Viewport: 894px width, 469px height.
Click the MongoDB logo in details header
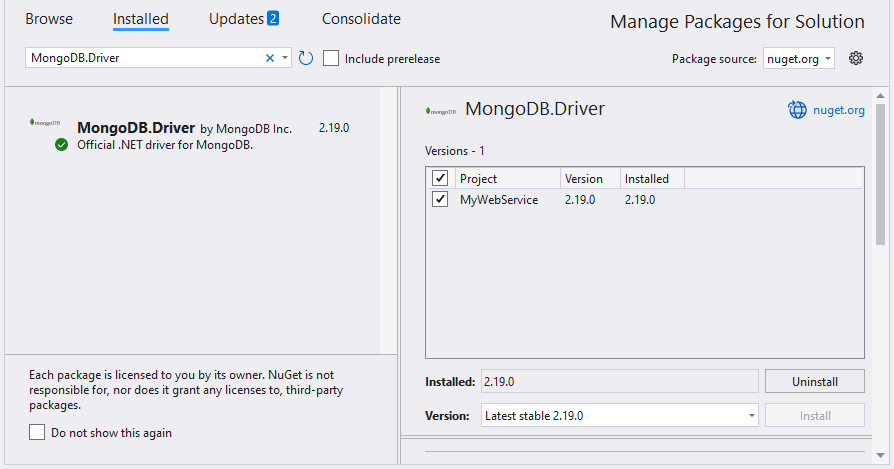(441, 110)
